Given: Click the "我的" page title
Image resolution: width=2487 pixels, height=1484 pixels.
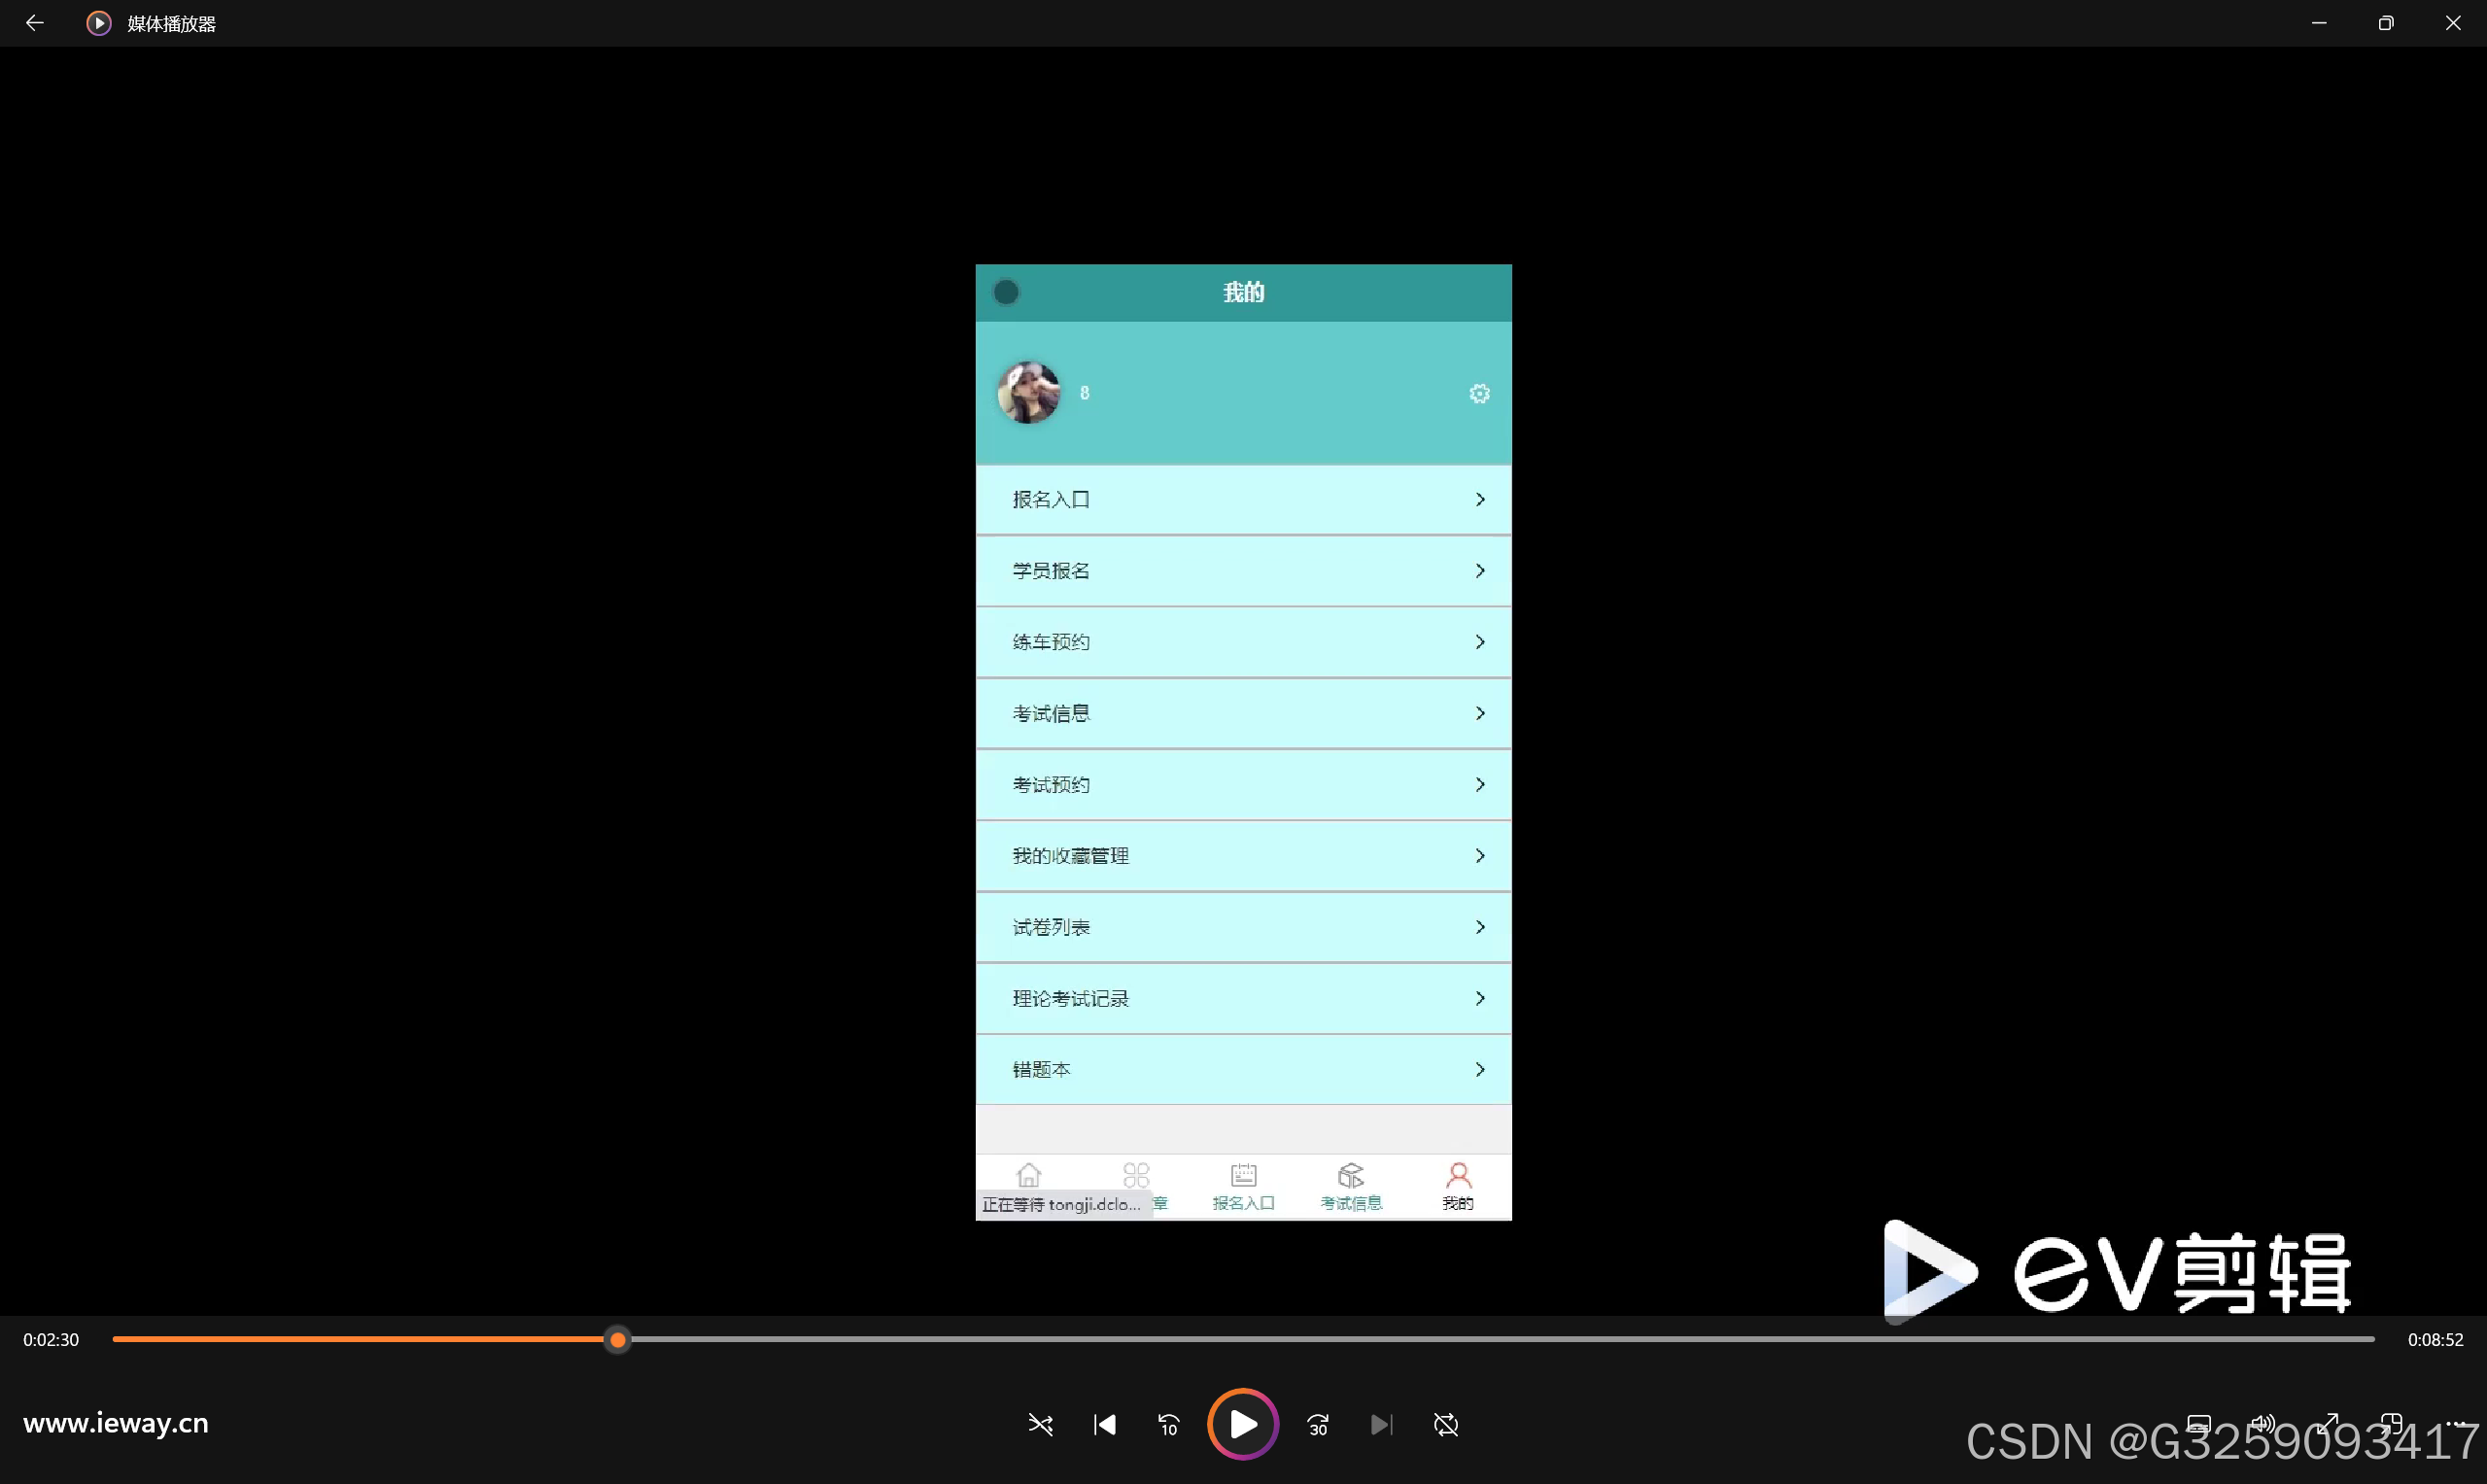Looking at the screenshot, I should tap(1243, 292).
